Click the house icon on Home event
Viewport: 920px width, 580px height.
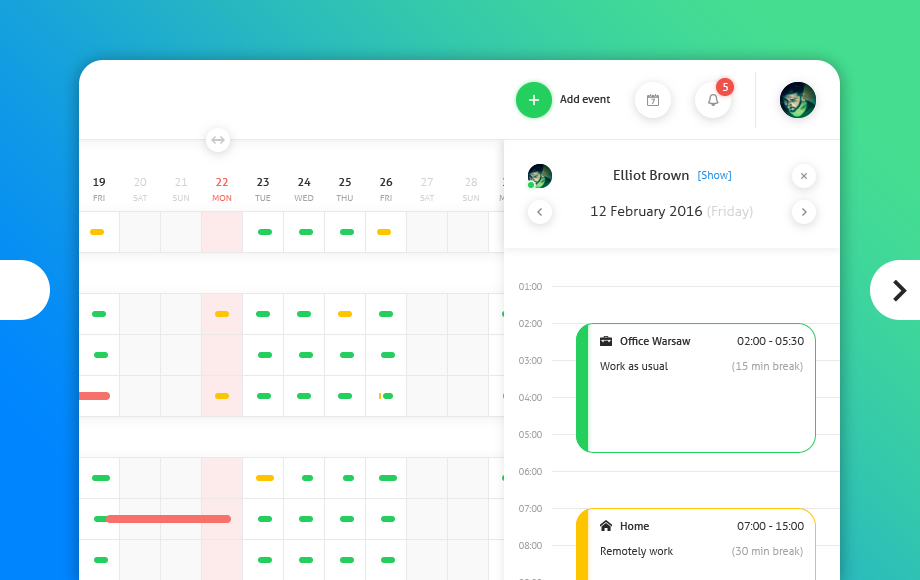coord(606,525)
